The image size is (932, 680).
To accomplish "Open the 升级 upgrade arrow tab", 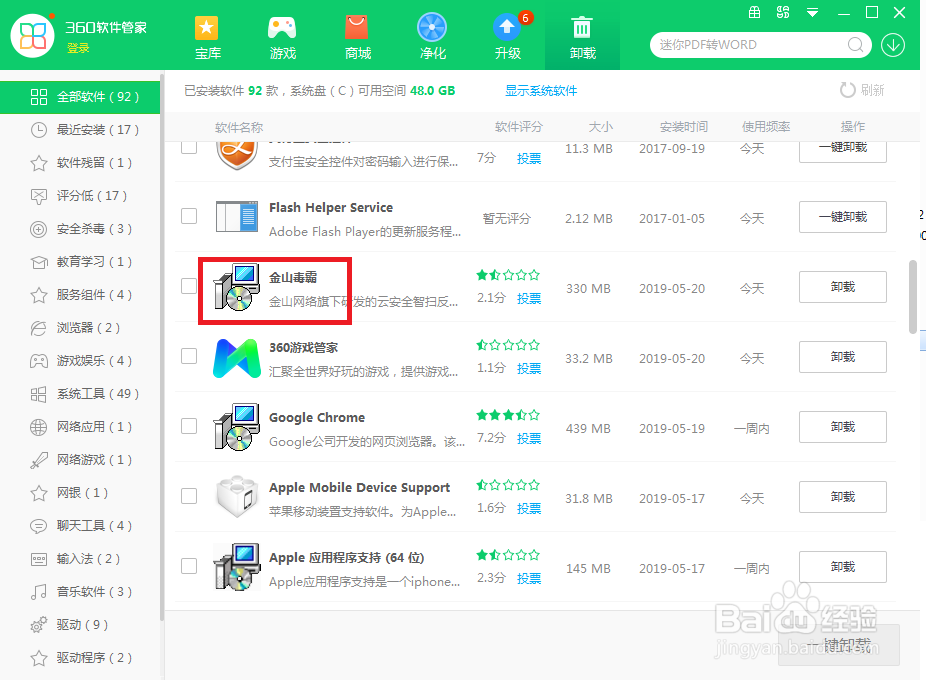I will (508, 37).
